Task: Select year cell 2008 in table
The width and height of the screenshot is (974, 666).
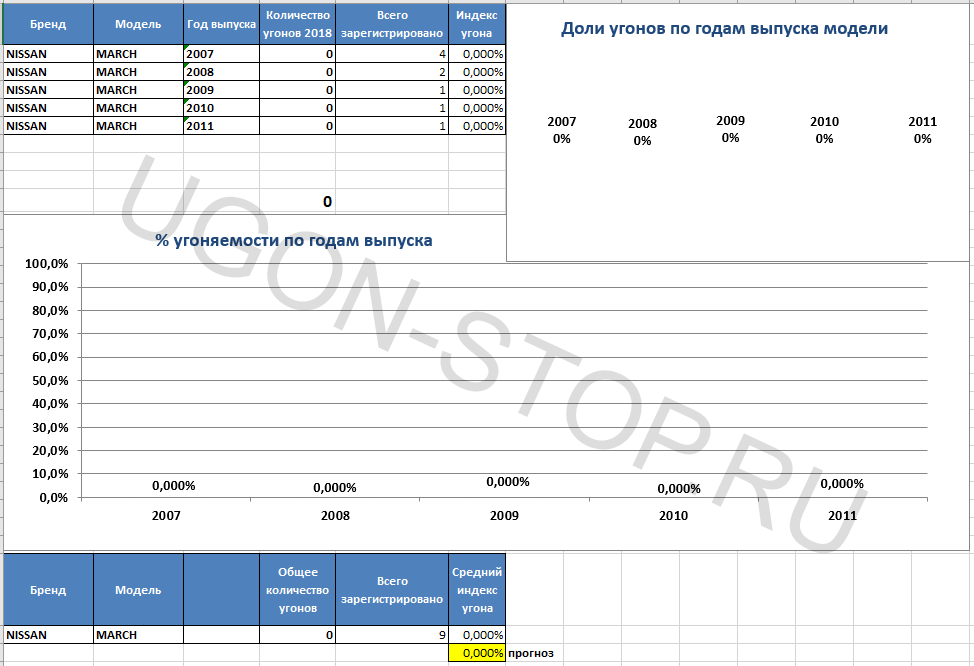Action: [221, 72]
